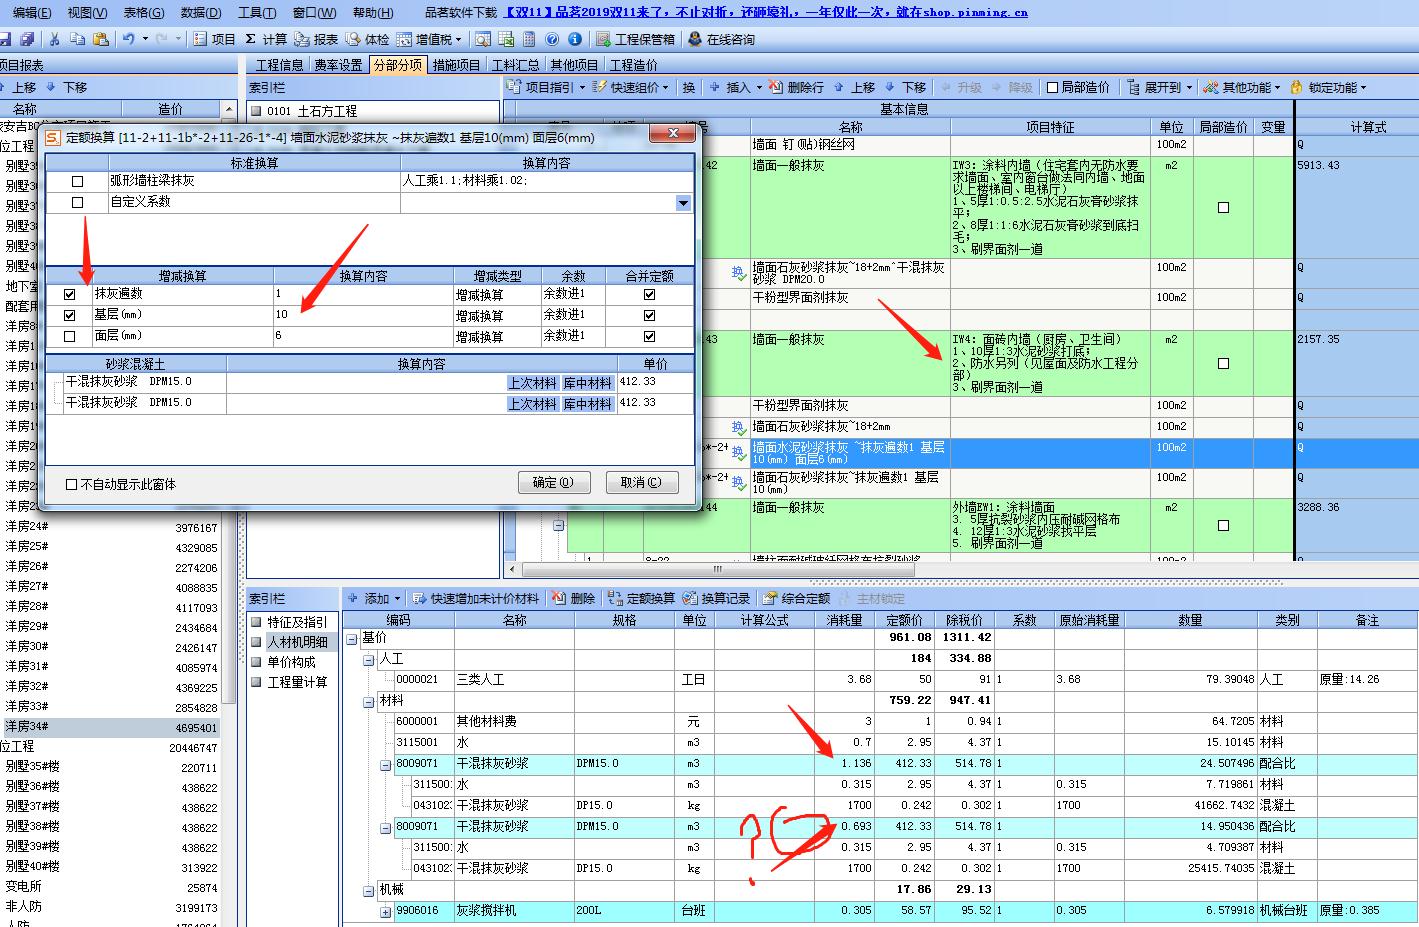The height and width of the screenshot is (927, 1419).
Task: Open 报表 from the toolbar
Action: [x=317, y=39]
